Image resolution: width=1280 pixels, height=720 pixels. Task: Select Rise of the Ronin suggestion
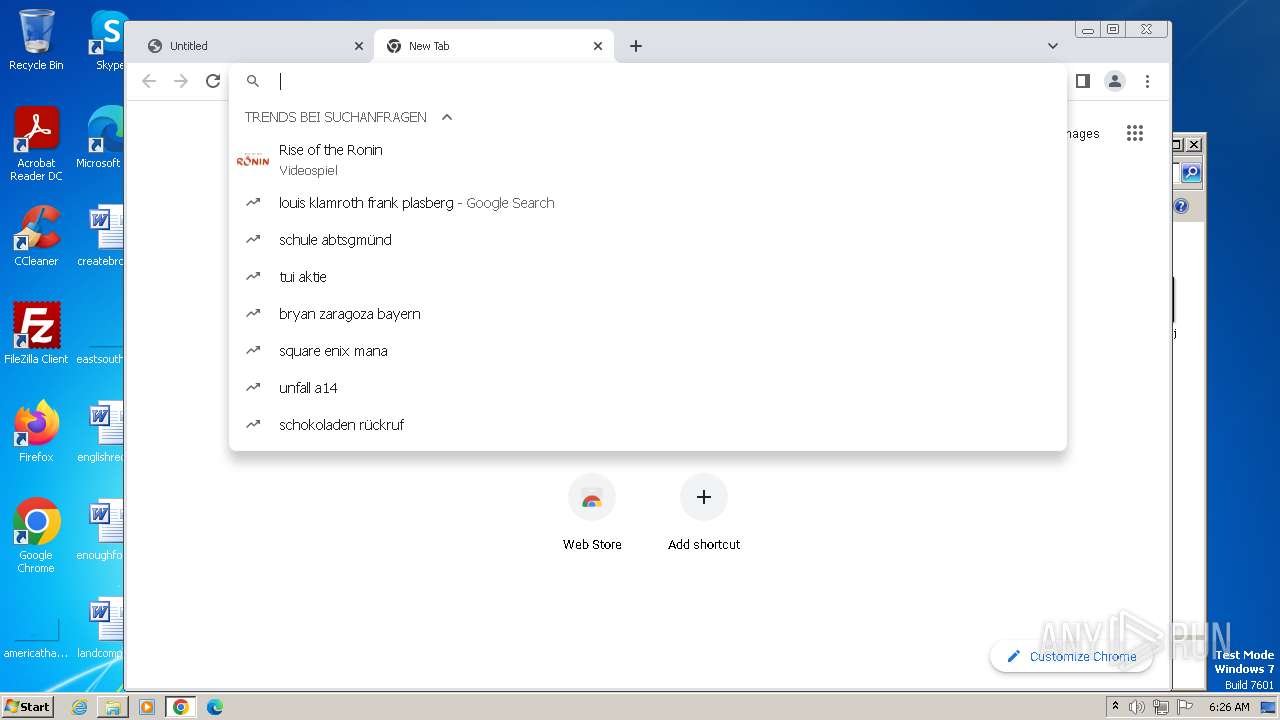648,159
